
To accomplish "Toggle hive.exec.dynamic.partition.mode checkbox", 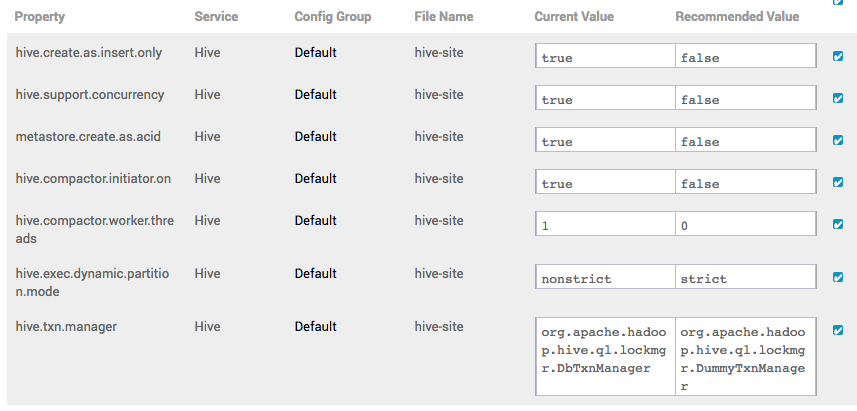I will 838,278.
